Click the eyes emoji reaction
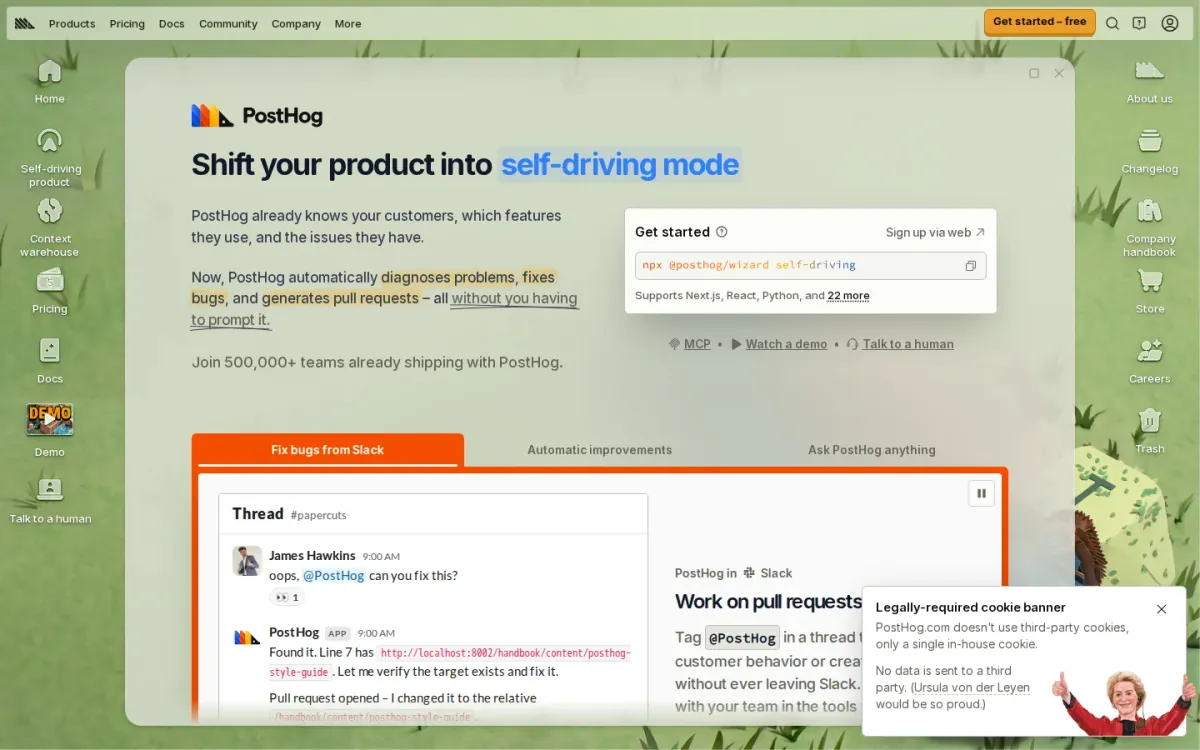Image resolution: width=1200 pixels, height=750 pixels. point(286,597)
